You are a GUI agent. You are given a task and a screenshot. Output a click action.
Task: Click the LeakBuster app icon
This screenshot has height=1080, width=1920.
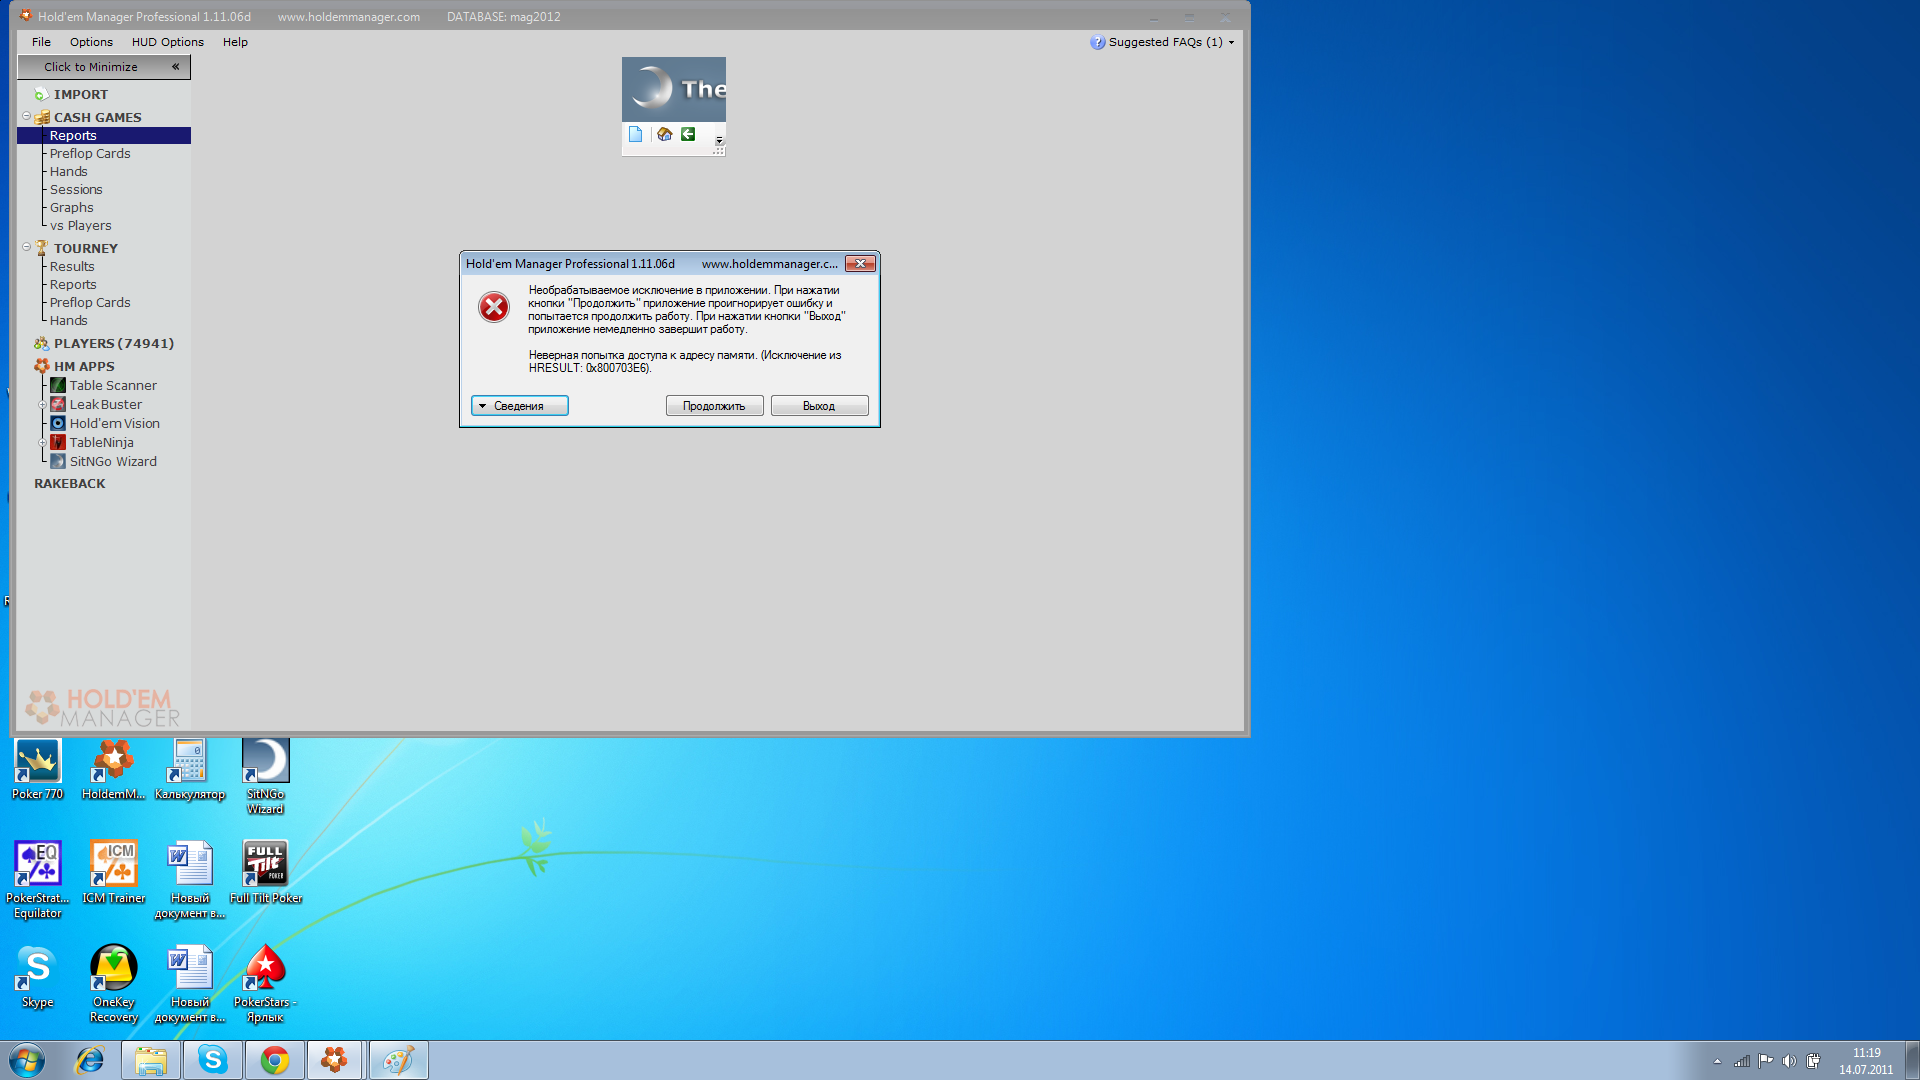click(58, 404)
